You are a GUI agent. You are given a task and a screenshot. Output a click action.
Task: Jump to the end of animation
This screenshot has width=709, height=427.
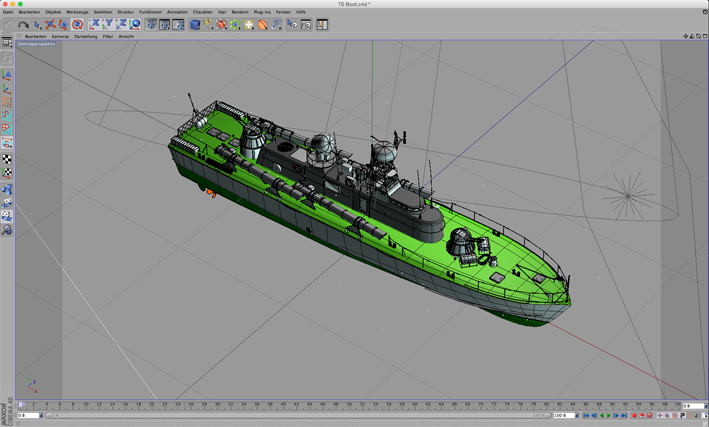point(624,415)
